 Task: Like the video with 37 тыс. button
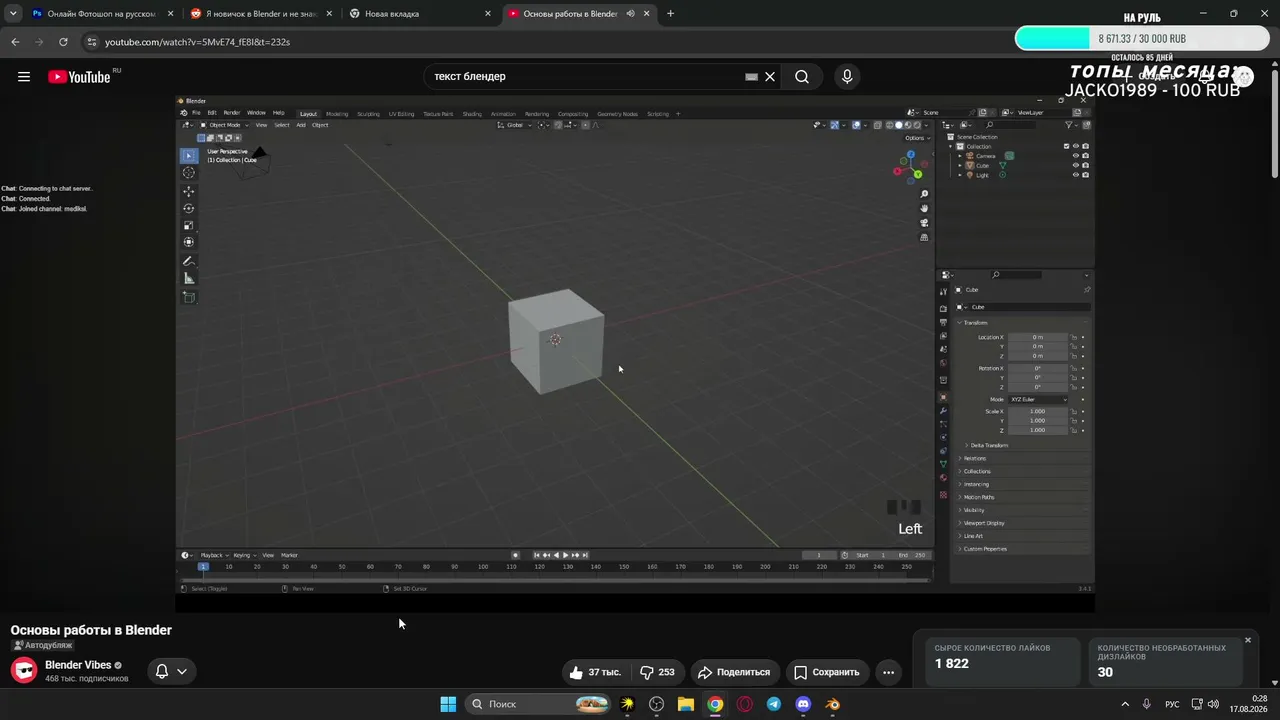click(x=596, y=672)
